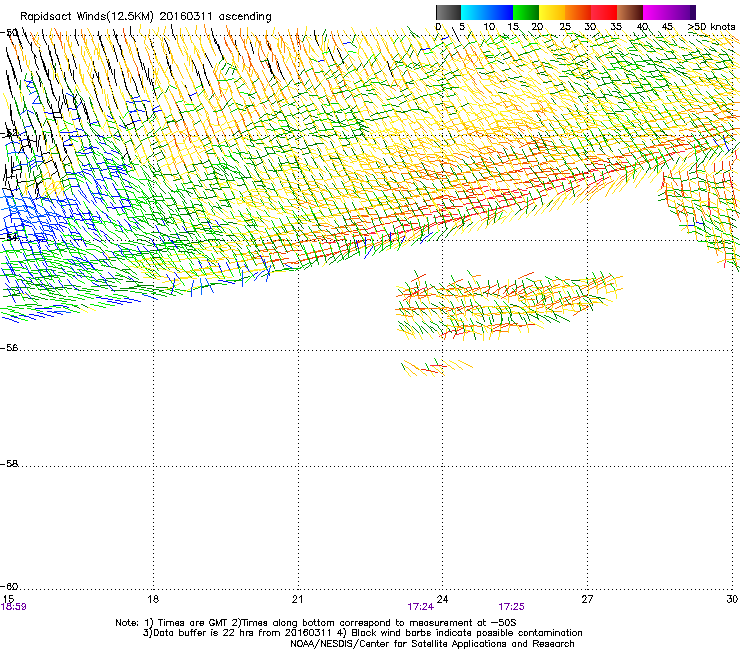Click the legend label '35'
Image resolution: width=740 pixels, height=650 pixels.
coord(616,27)
